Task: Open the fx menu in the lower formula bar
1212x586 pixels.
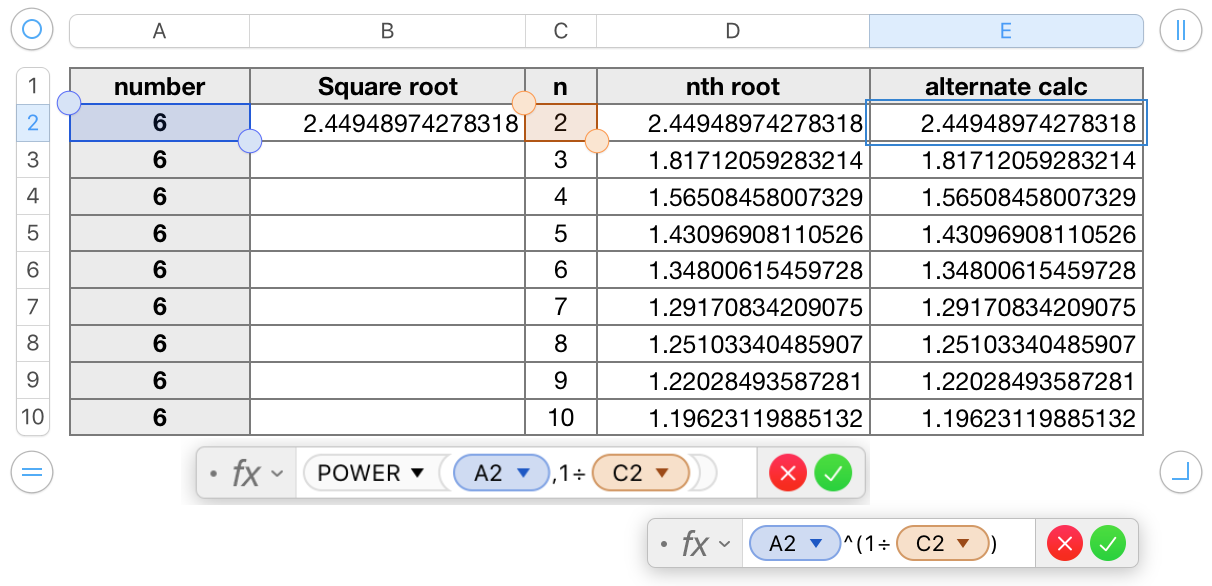Action: coord(706,544)
